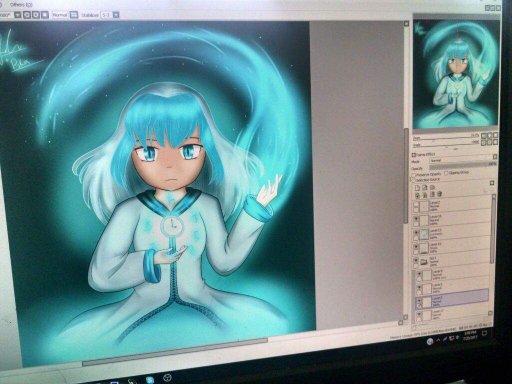Click the navigator preview thumbnail
Viewport: 512px width, 384px height.
pyautogui.click(x=456, y=74)
